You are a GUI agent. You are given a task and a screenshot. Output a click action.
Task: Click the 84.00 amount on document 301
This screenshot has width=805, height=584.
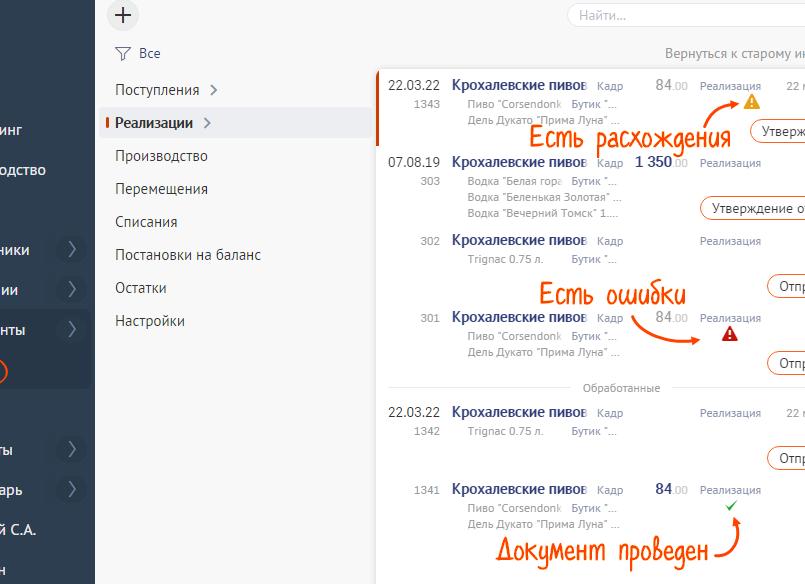click(671, 317)
